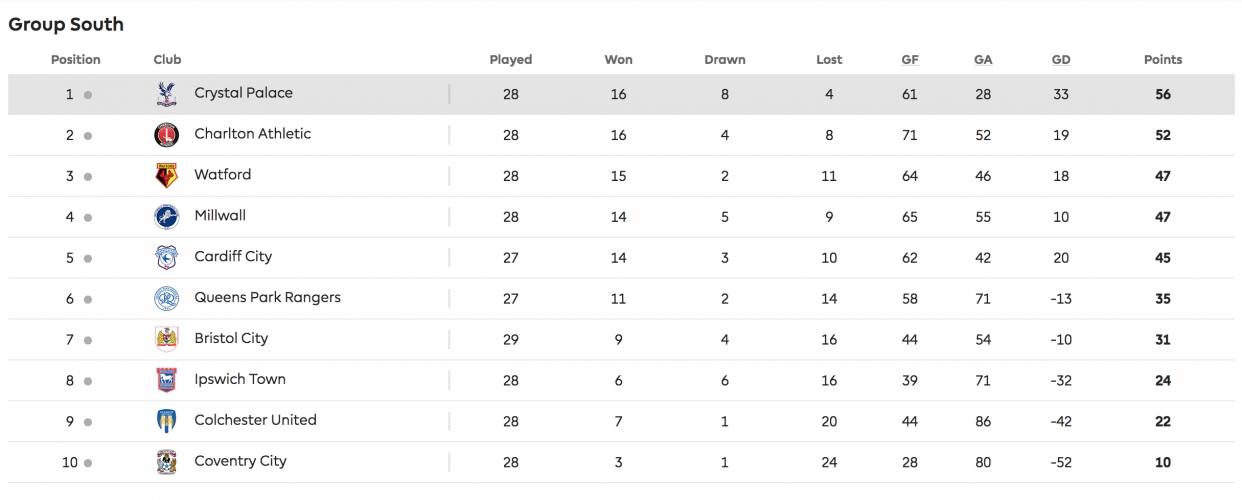
Task: Sort by the Played column header
Action: click(x=511, y=60)
